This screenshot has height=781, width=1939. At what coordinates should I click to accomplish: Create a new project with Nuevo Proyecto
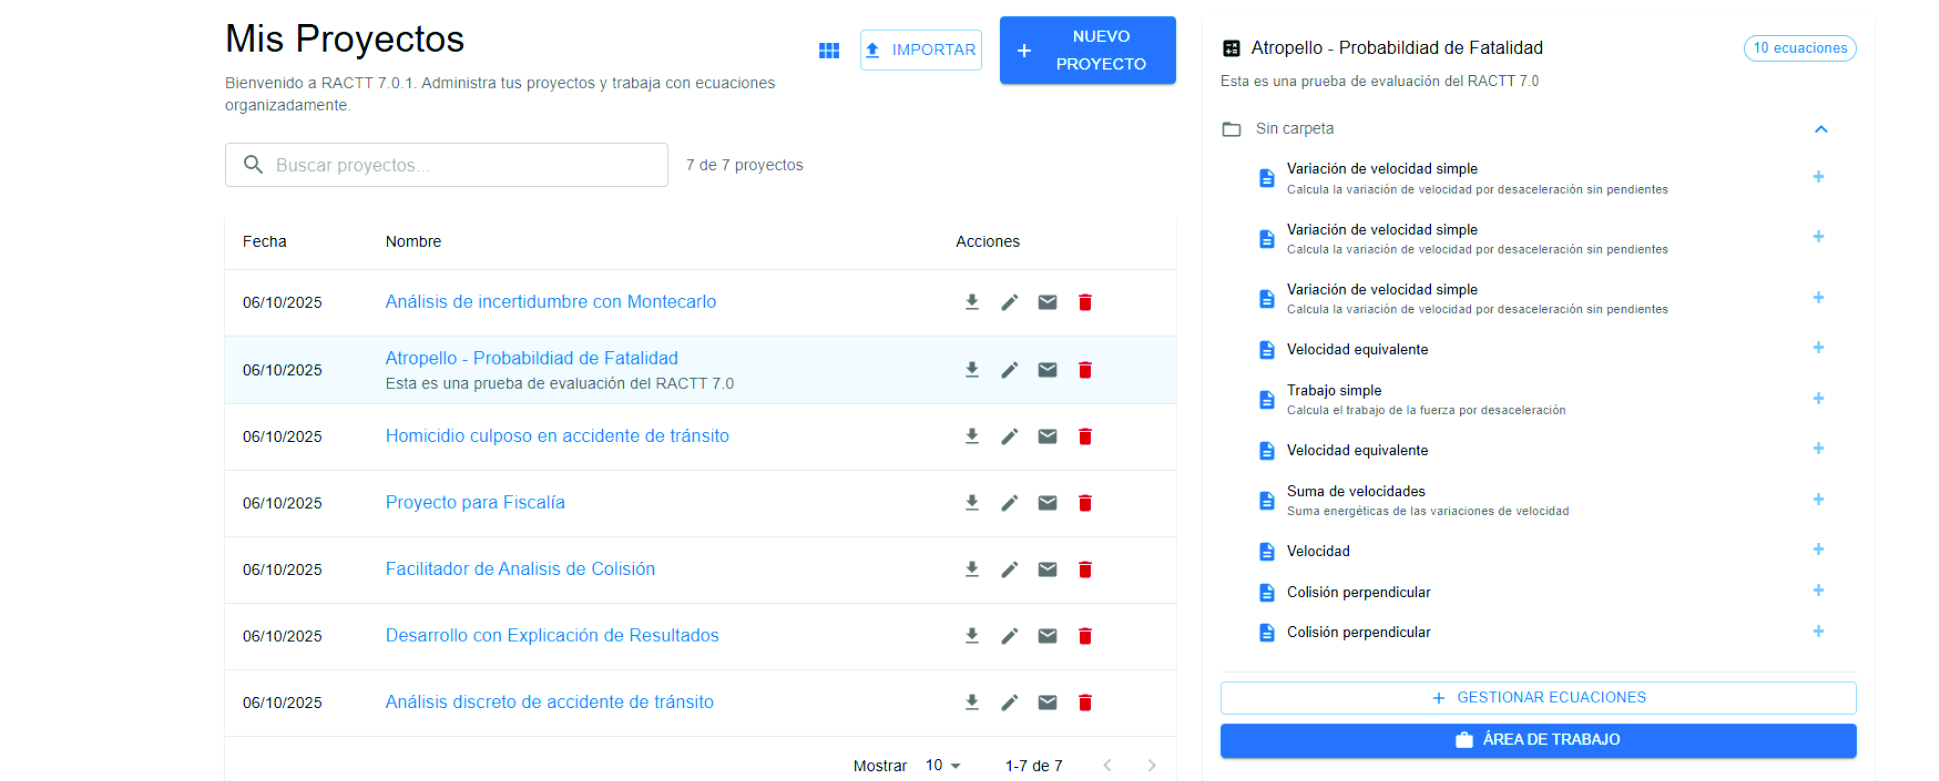tap(1087, 50)
